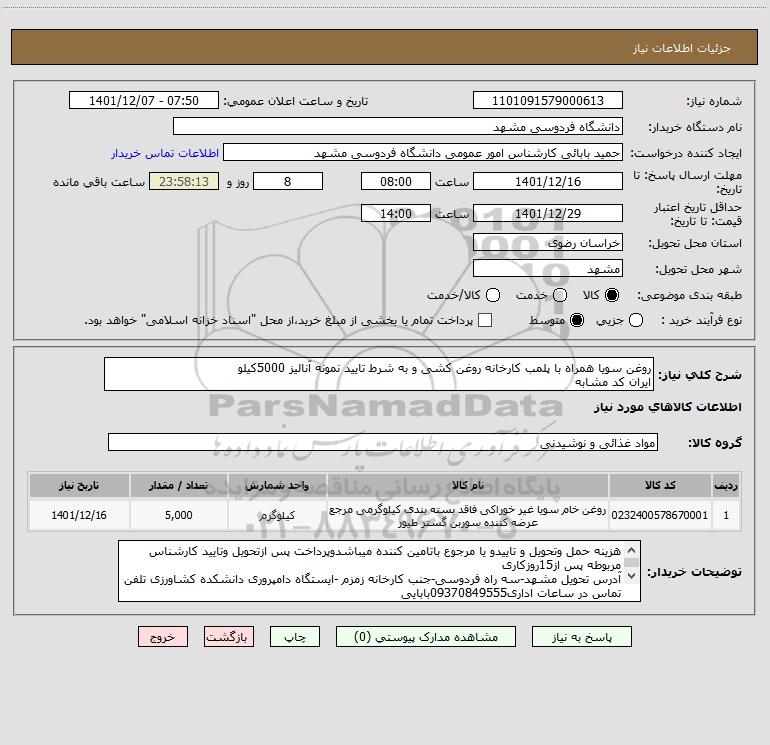Click the announcement date field 1401/12/07 - 07:50

(x=143, y=100)
